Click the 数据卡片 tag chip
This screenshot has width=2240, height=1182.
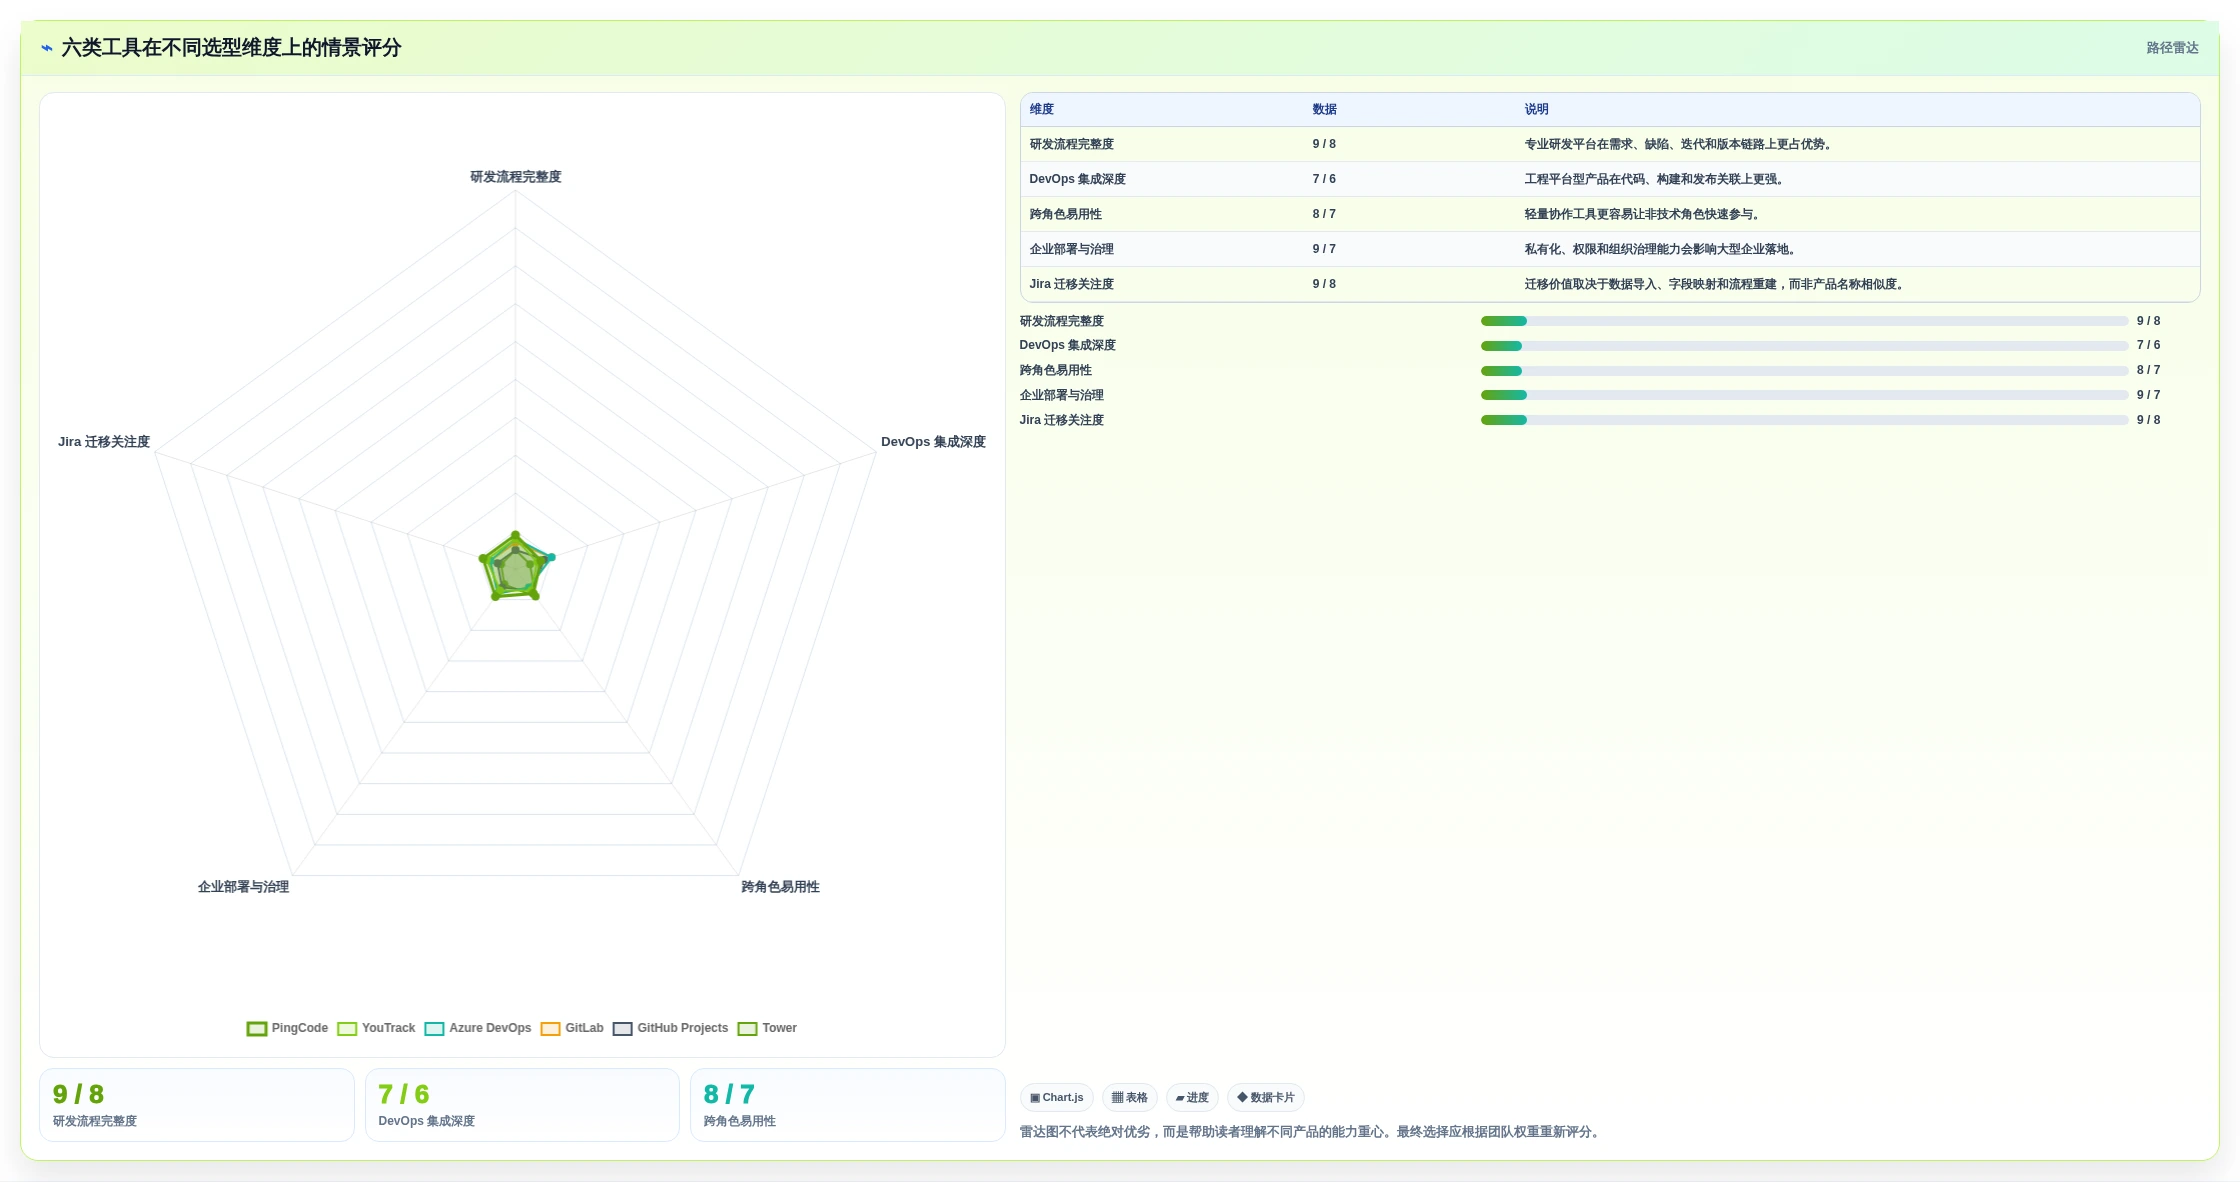[1266, 1097]
